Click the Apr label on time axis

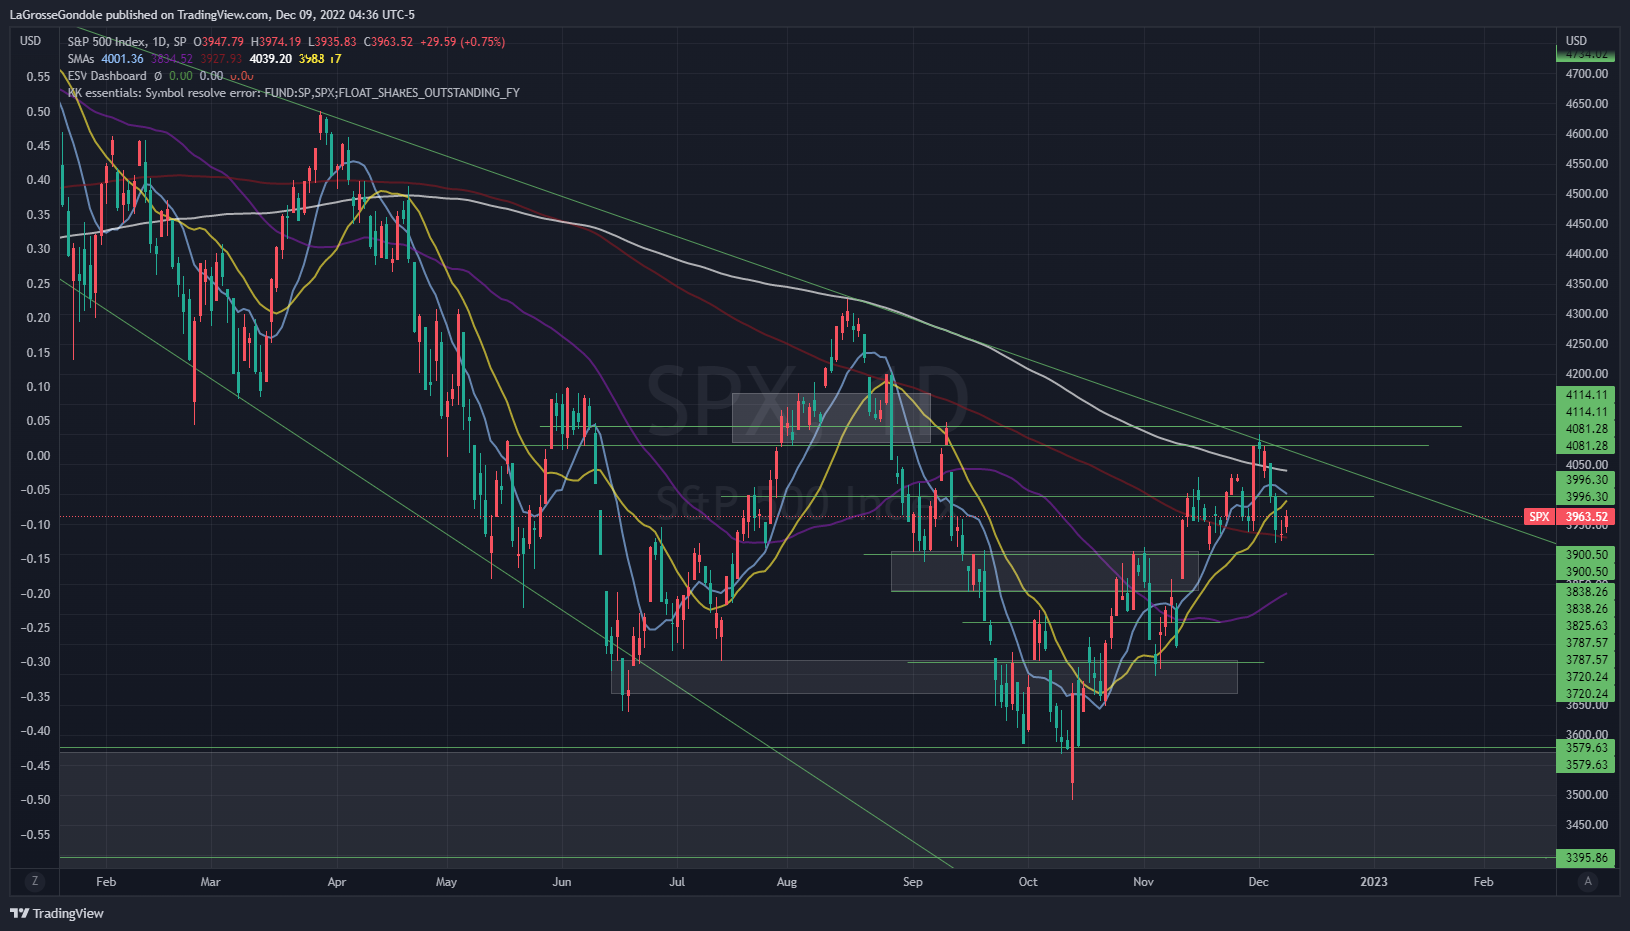click(337, 882)
